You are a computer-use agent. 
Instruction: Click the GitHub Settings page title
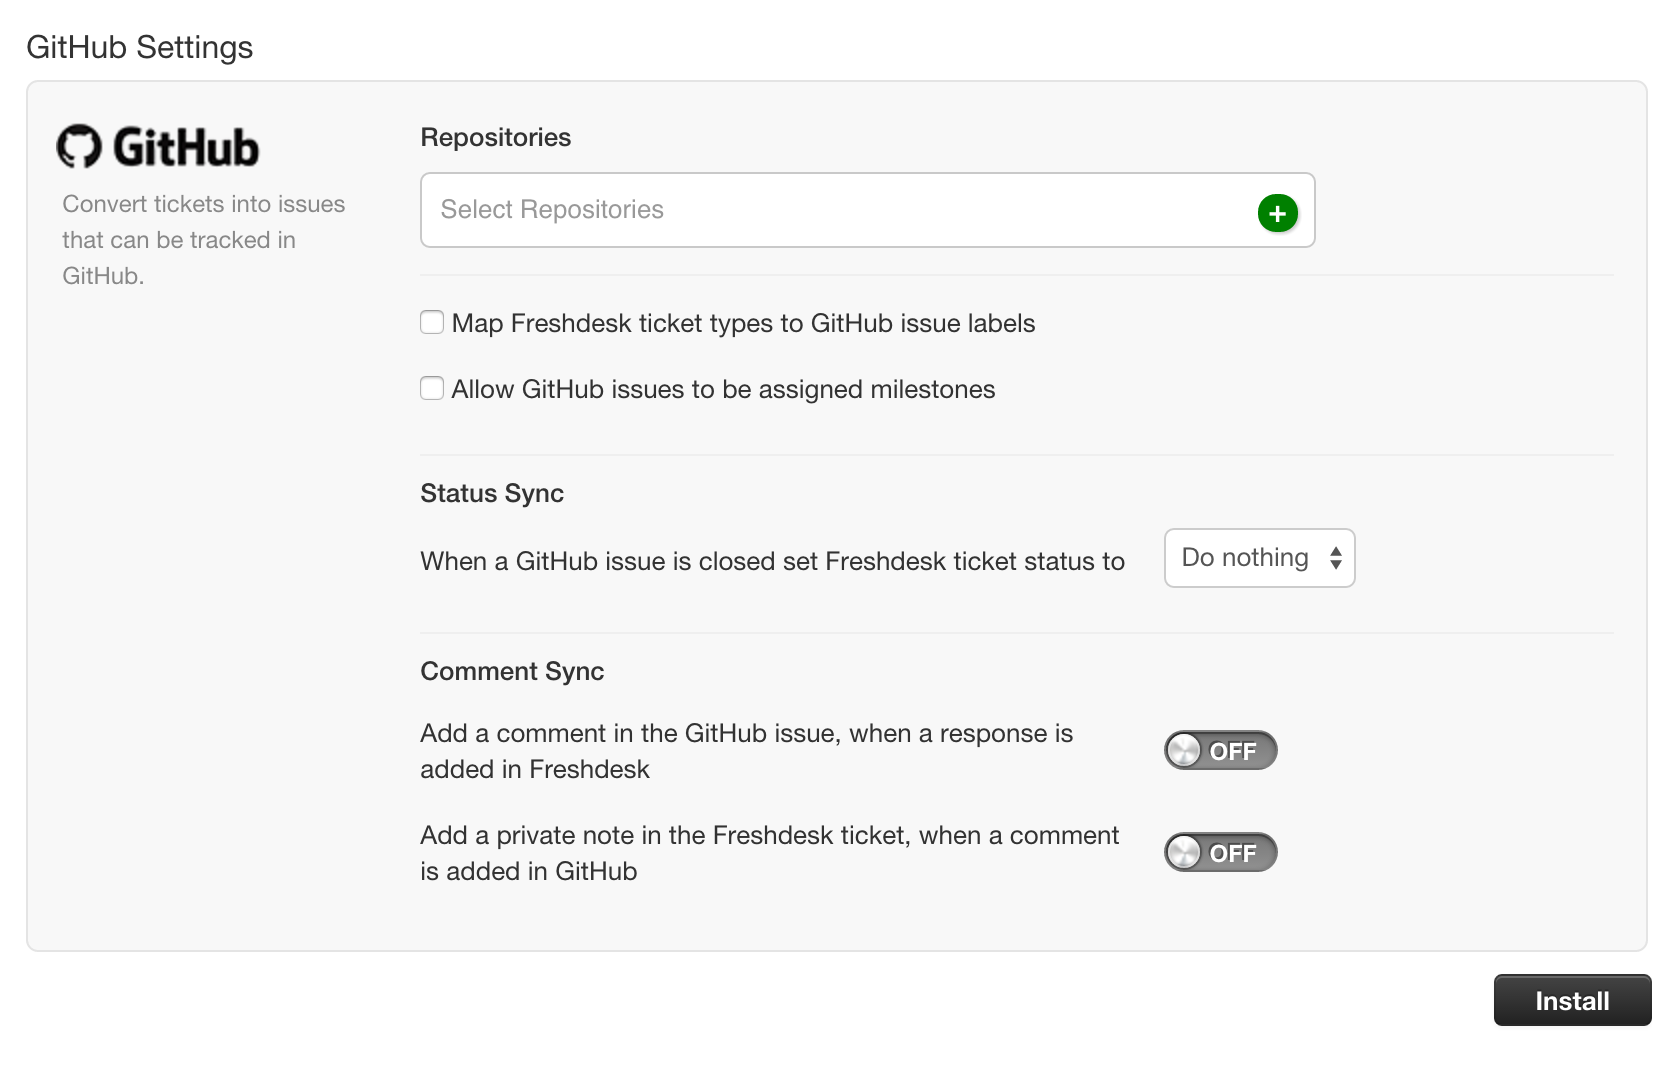[140, 47]
